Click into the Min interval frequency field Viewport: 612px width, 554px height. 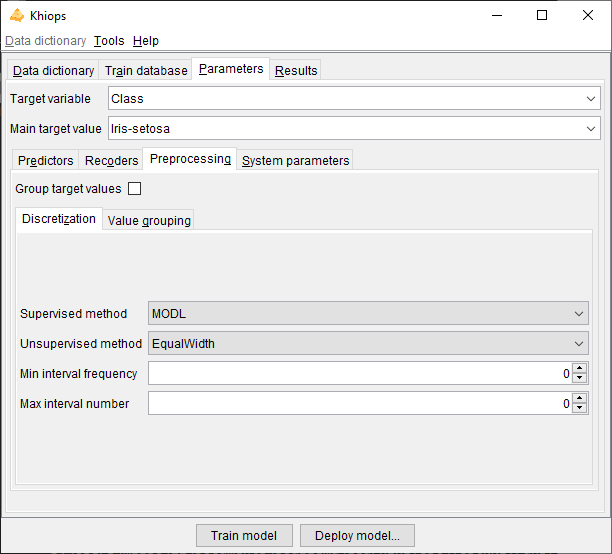tap(355, 374)
